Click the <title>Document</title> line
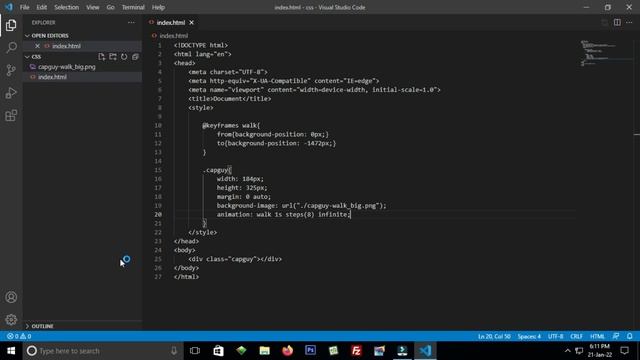640x360 pixels. click(x=230, y=99)
